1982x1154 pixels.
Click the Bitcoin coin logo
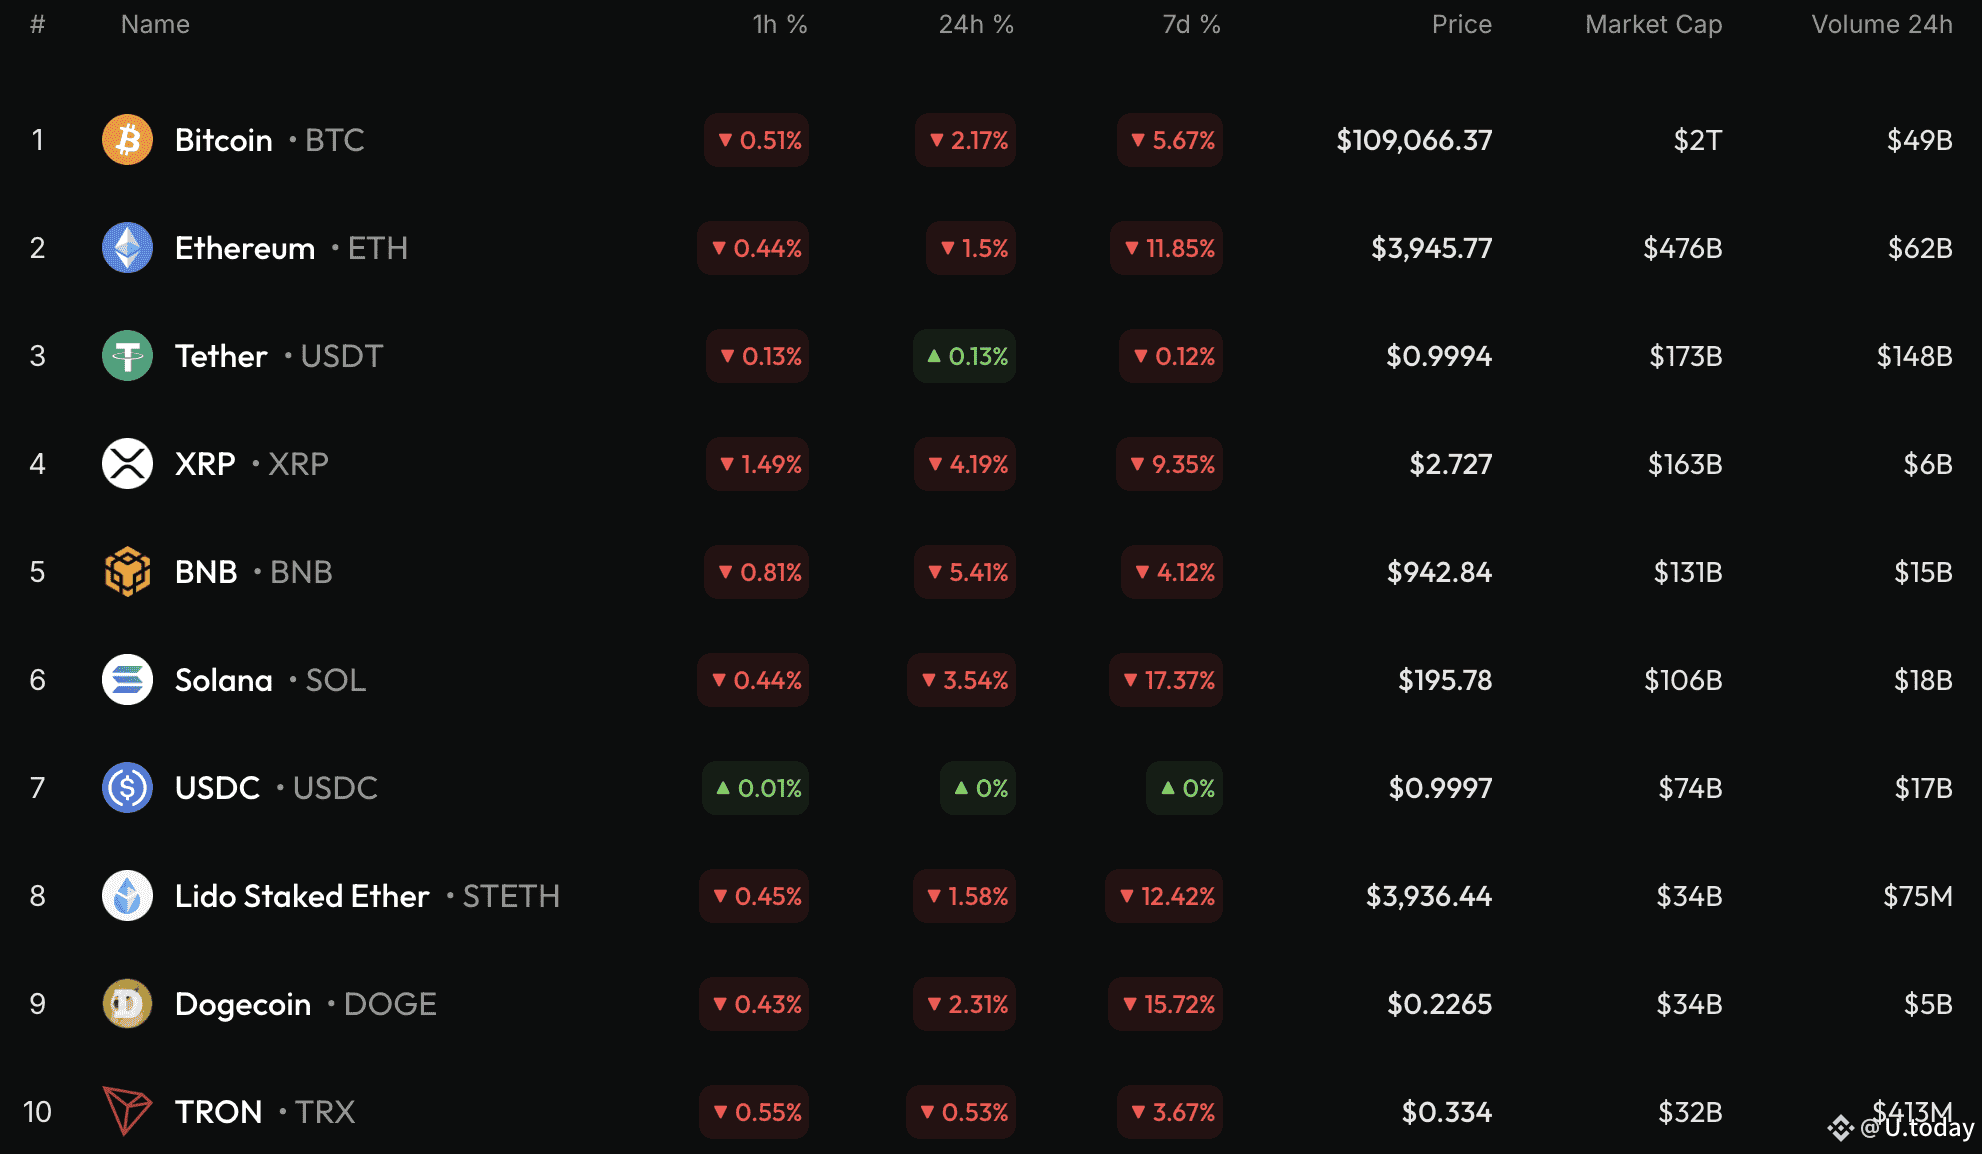coord(127,140)
